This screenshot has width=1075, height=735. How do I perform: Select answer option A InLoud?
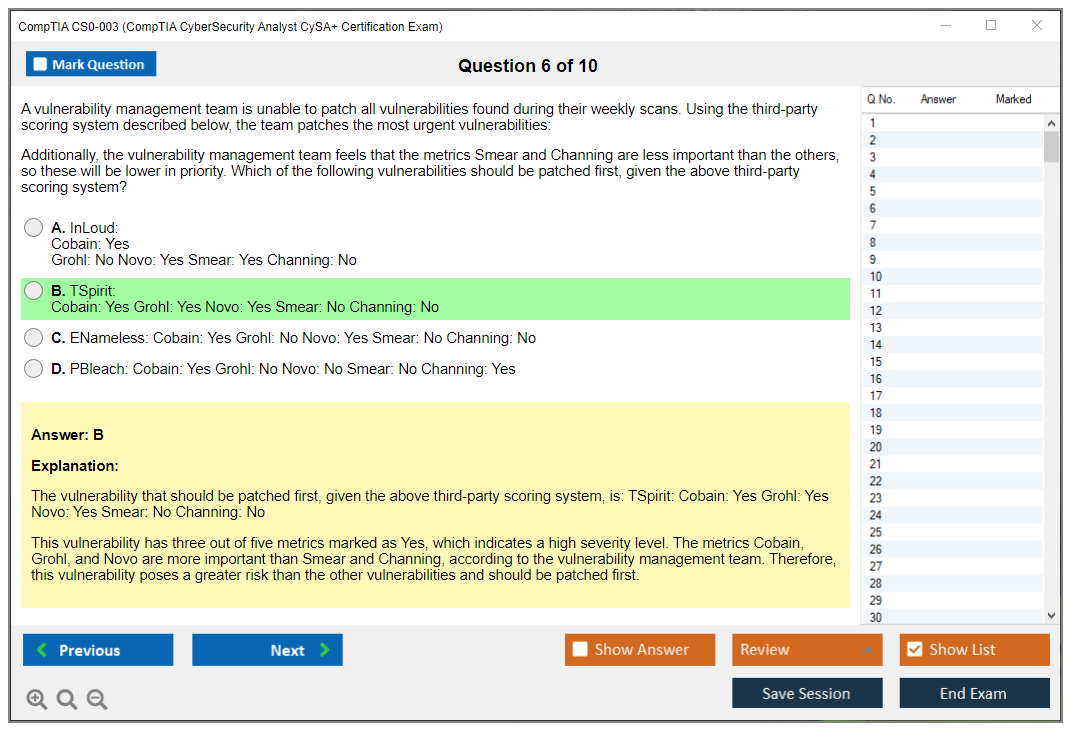(x=34, y=228)
